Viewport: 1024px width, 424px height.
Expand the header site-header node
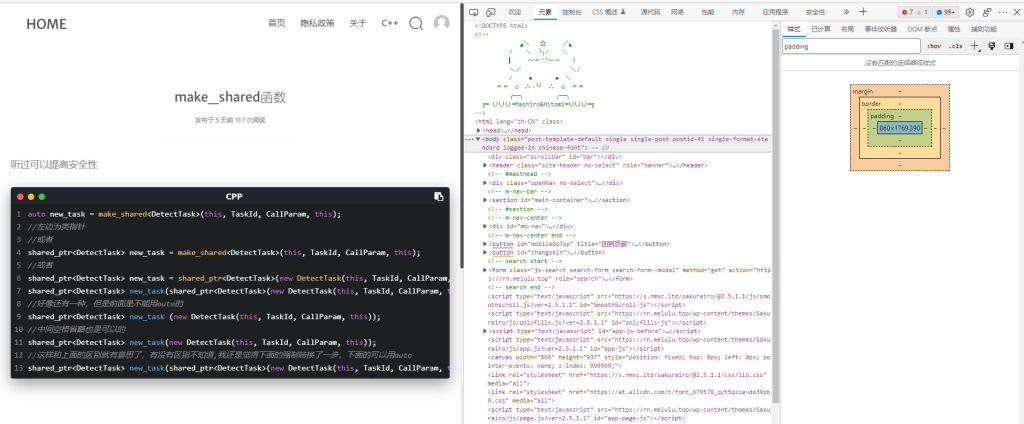coord(485,165)
